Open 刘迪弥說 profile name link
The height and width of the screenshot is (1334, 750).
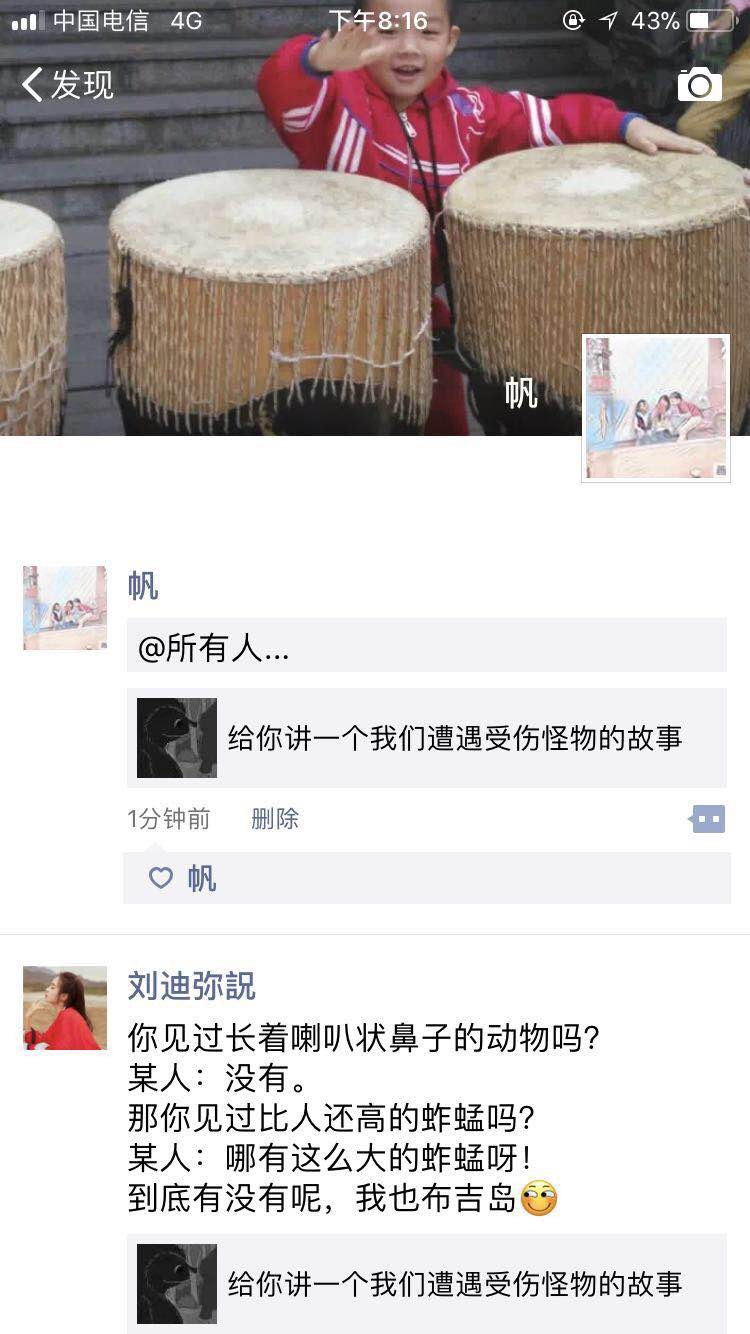(x=191, y=986)
